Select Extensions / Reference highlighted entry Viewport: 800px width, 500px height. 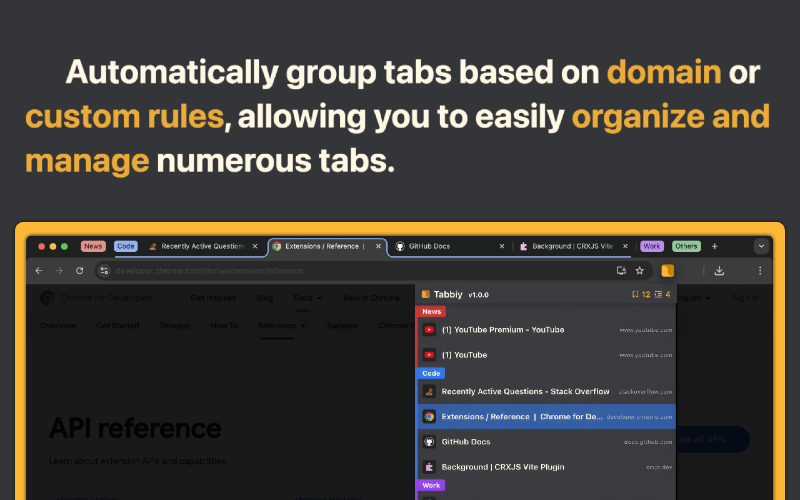pos(546,416)
